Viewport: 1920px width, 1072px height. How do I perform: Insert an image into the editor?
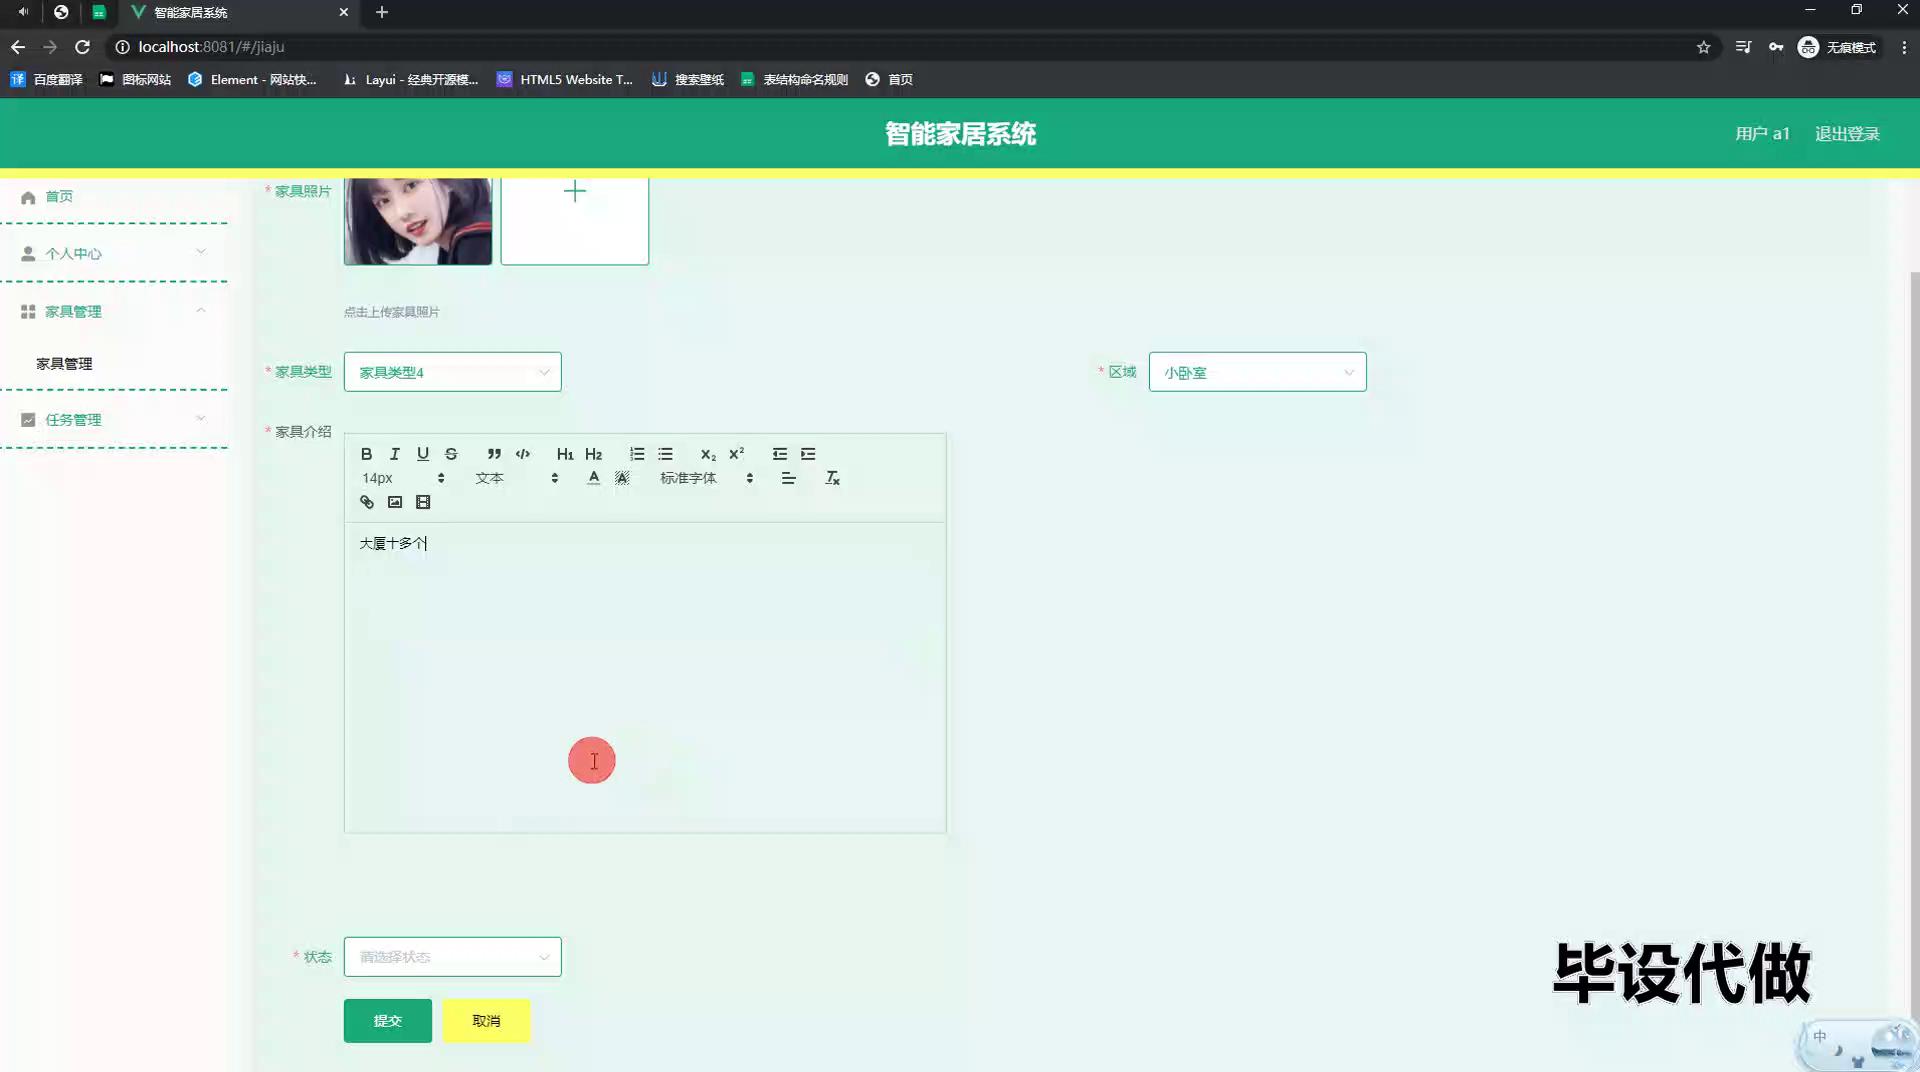click(395, 502)
